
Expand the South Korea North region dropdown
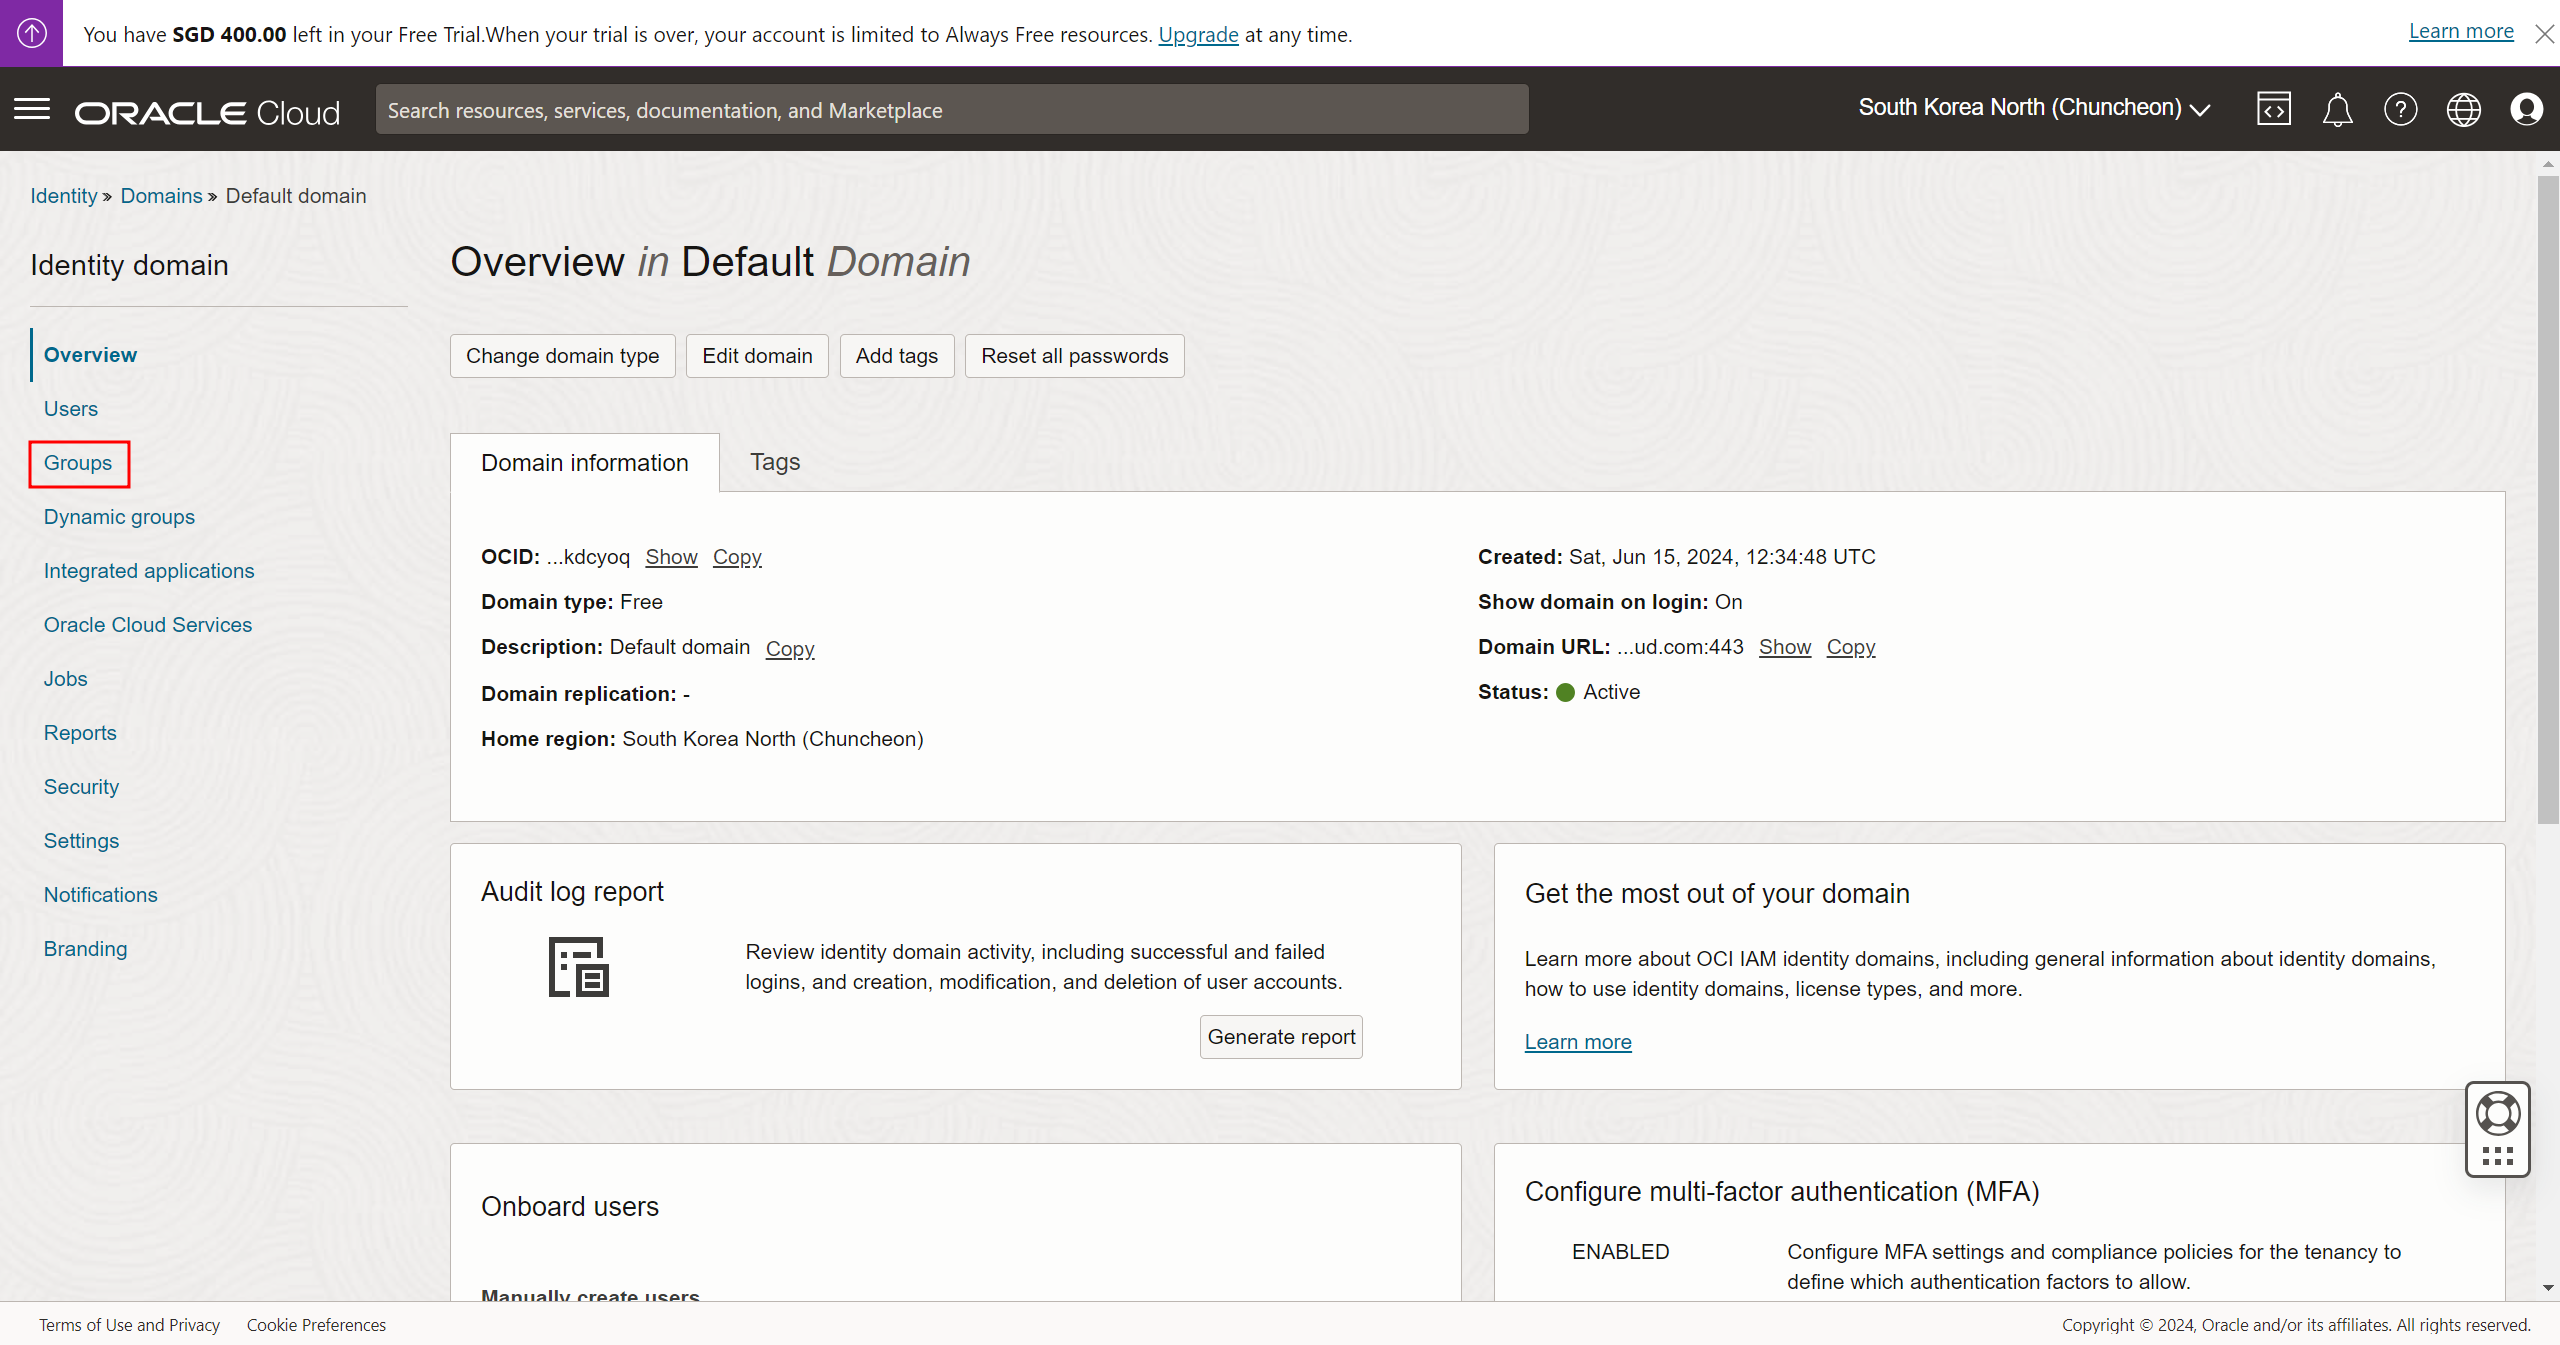(2034, 108)
